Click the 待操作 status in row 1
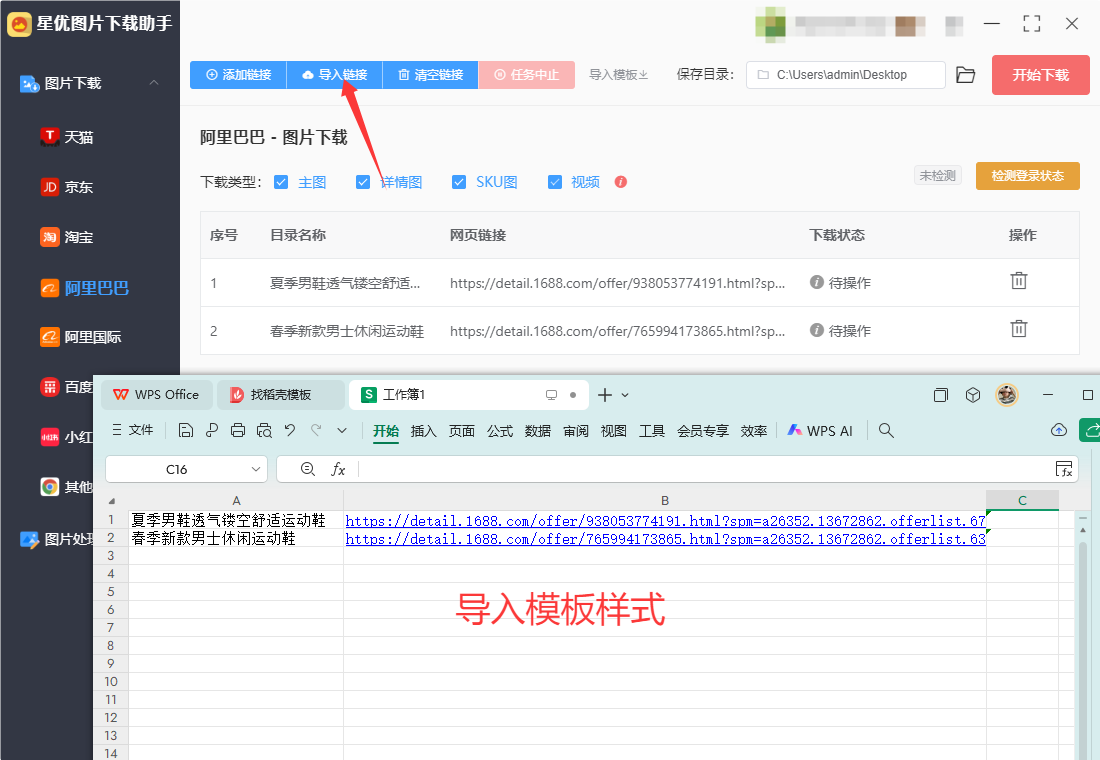 pos(840,283)
